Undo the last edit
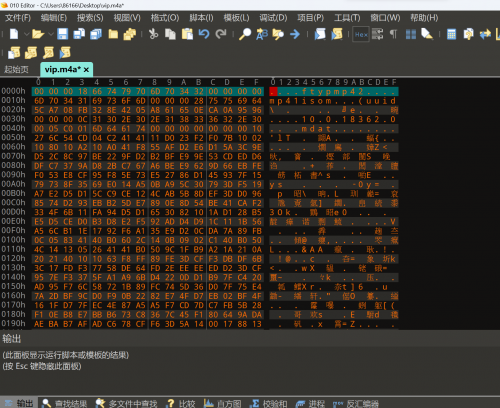This screenshot has width=500, height=408. (204, 34)
